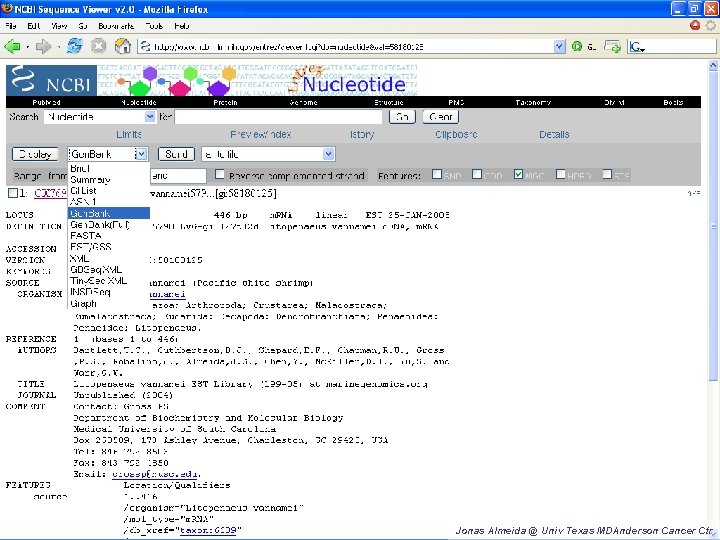Choose FASTA display format
This screenshot has width=720, height=540.
click(x=108, y=236)
